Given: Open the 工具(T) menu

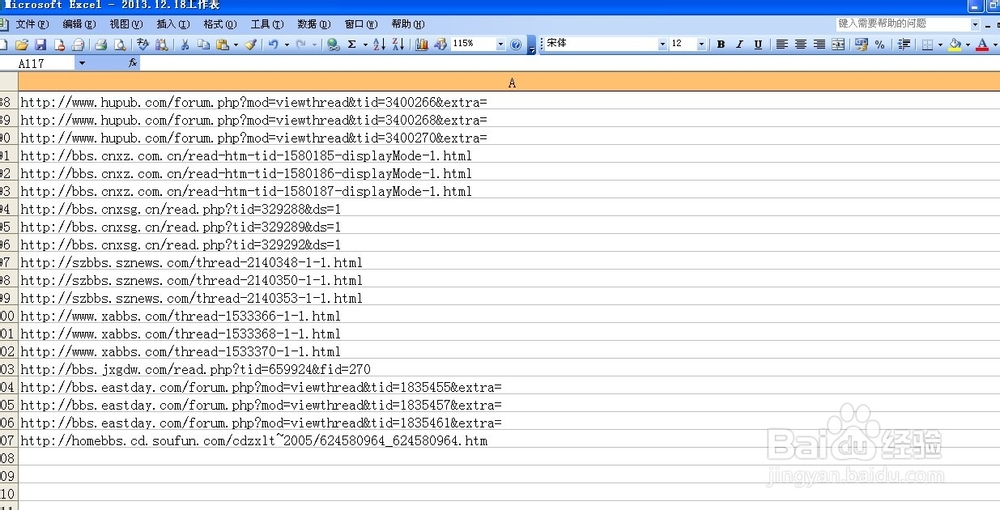Looking at the screenshot, I should [x=267, y=24].
